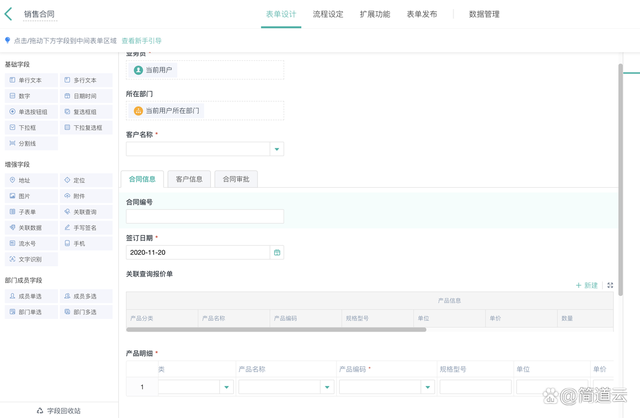Open the calendar icon for 签订日期
The height and width of the screenshot is (418, 640).
coord(277,252)
